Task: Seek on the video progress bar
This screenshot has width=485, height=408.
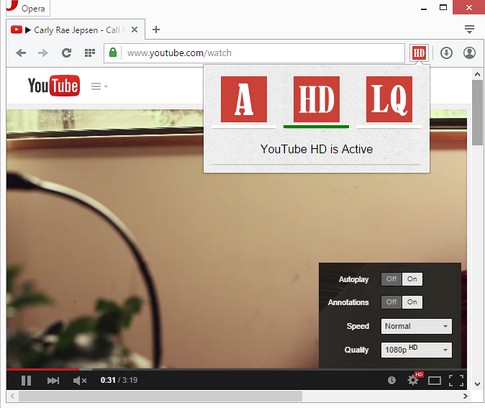Action: click(236, 369)
